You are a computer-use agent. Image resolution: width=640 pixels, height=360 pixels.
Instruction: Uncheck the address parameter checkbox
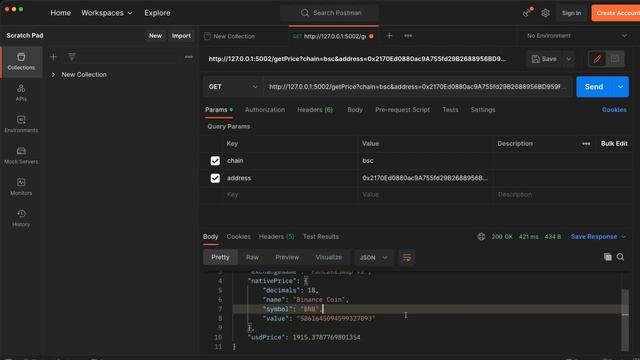[215, 178]
